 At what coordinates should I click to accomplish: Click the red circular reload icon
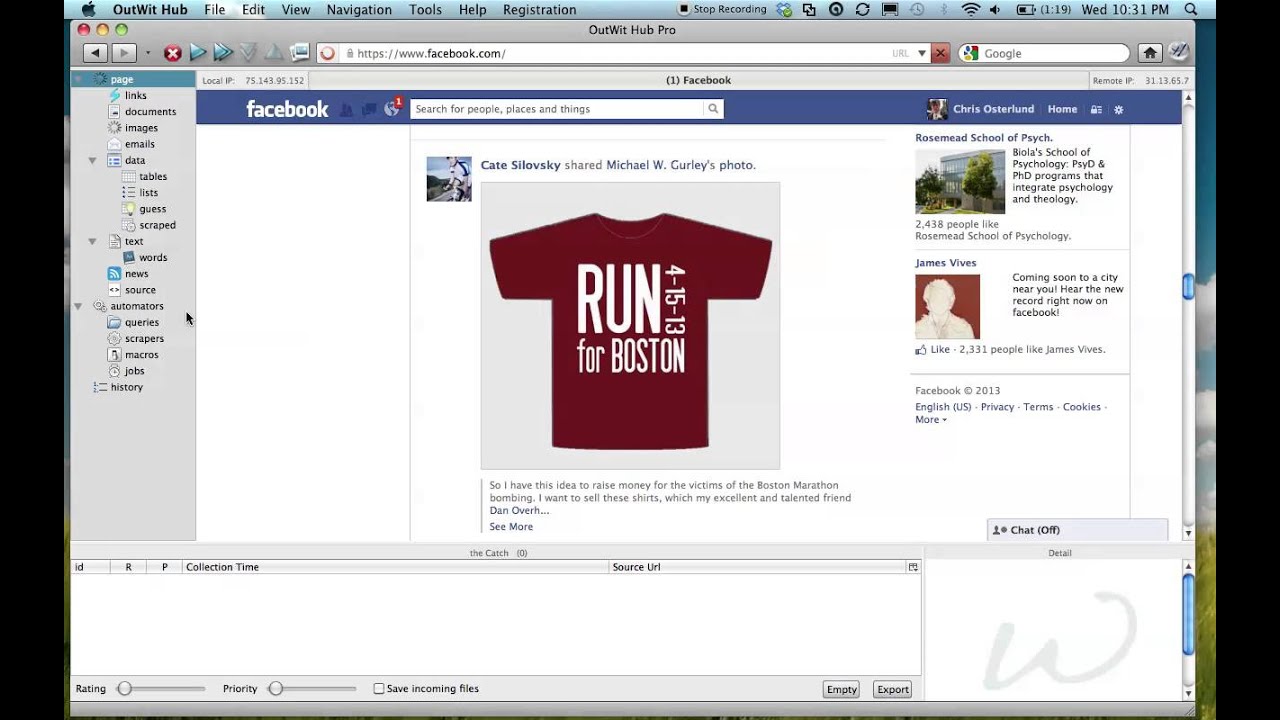pos(327,54)
